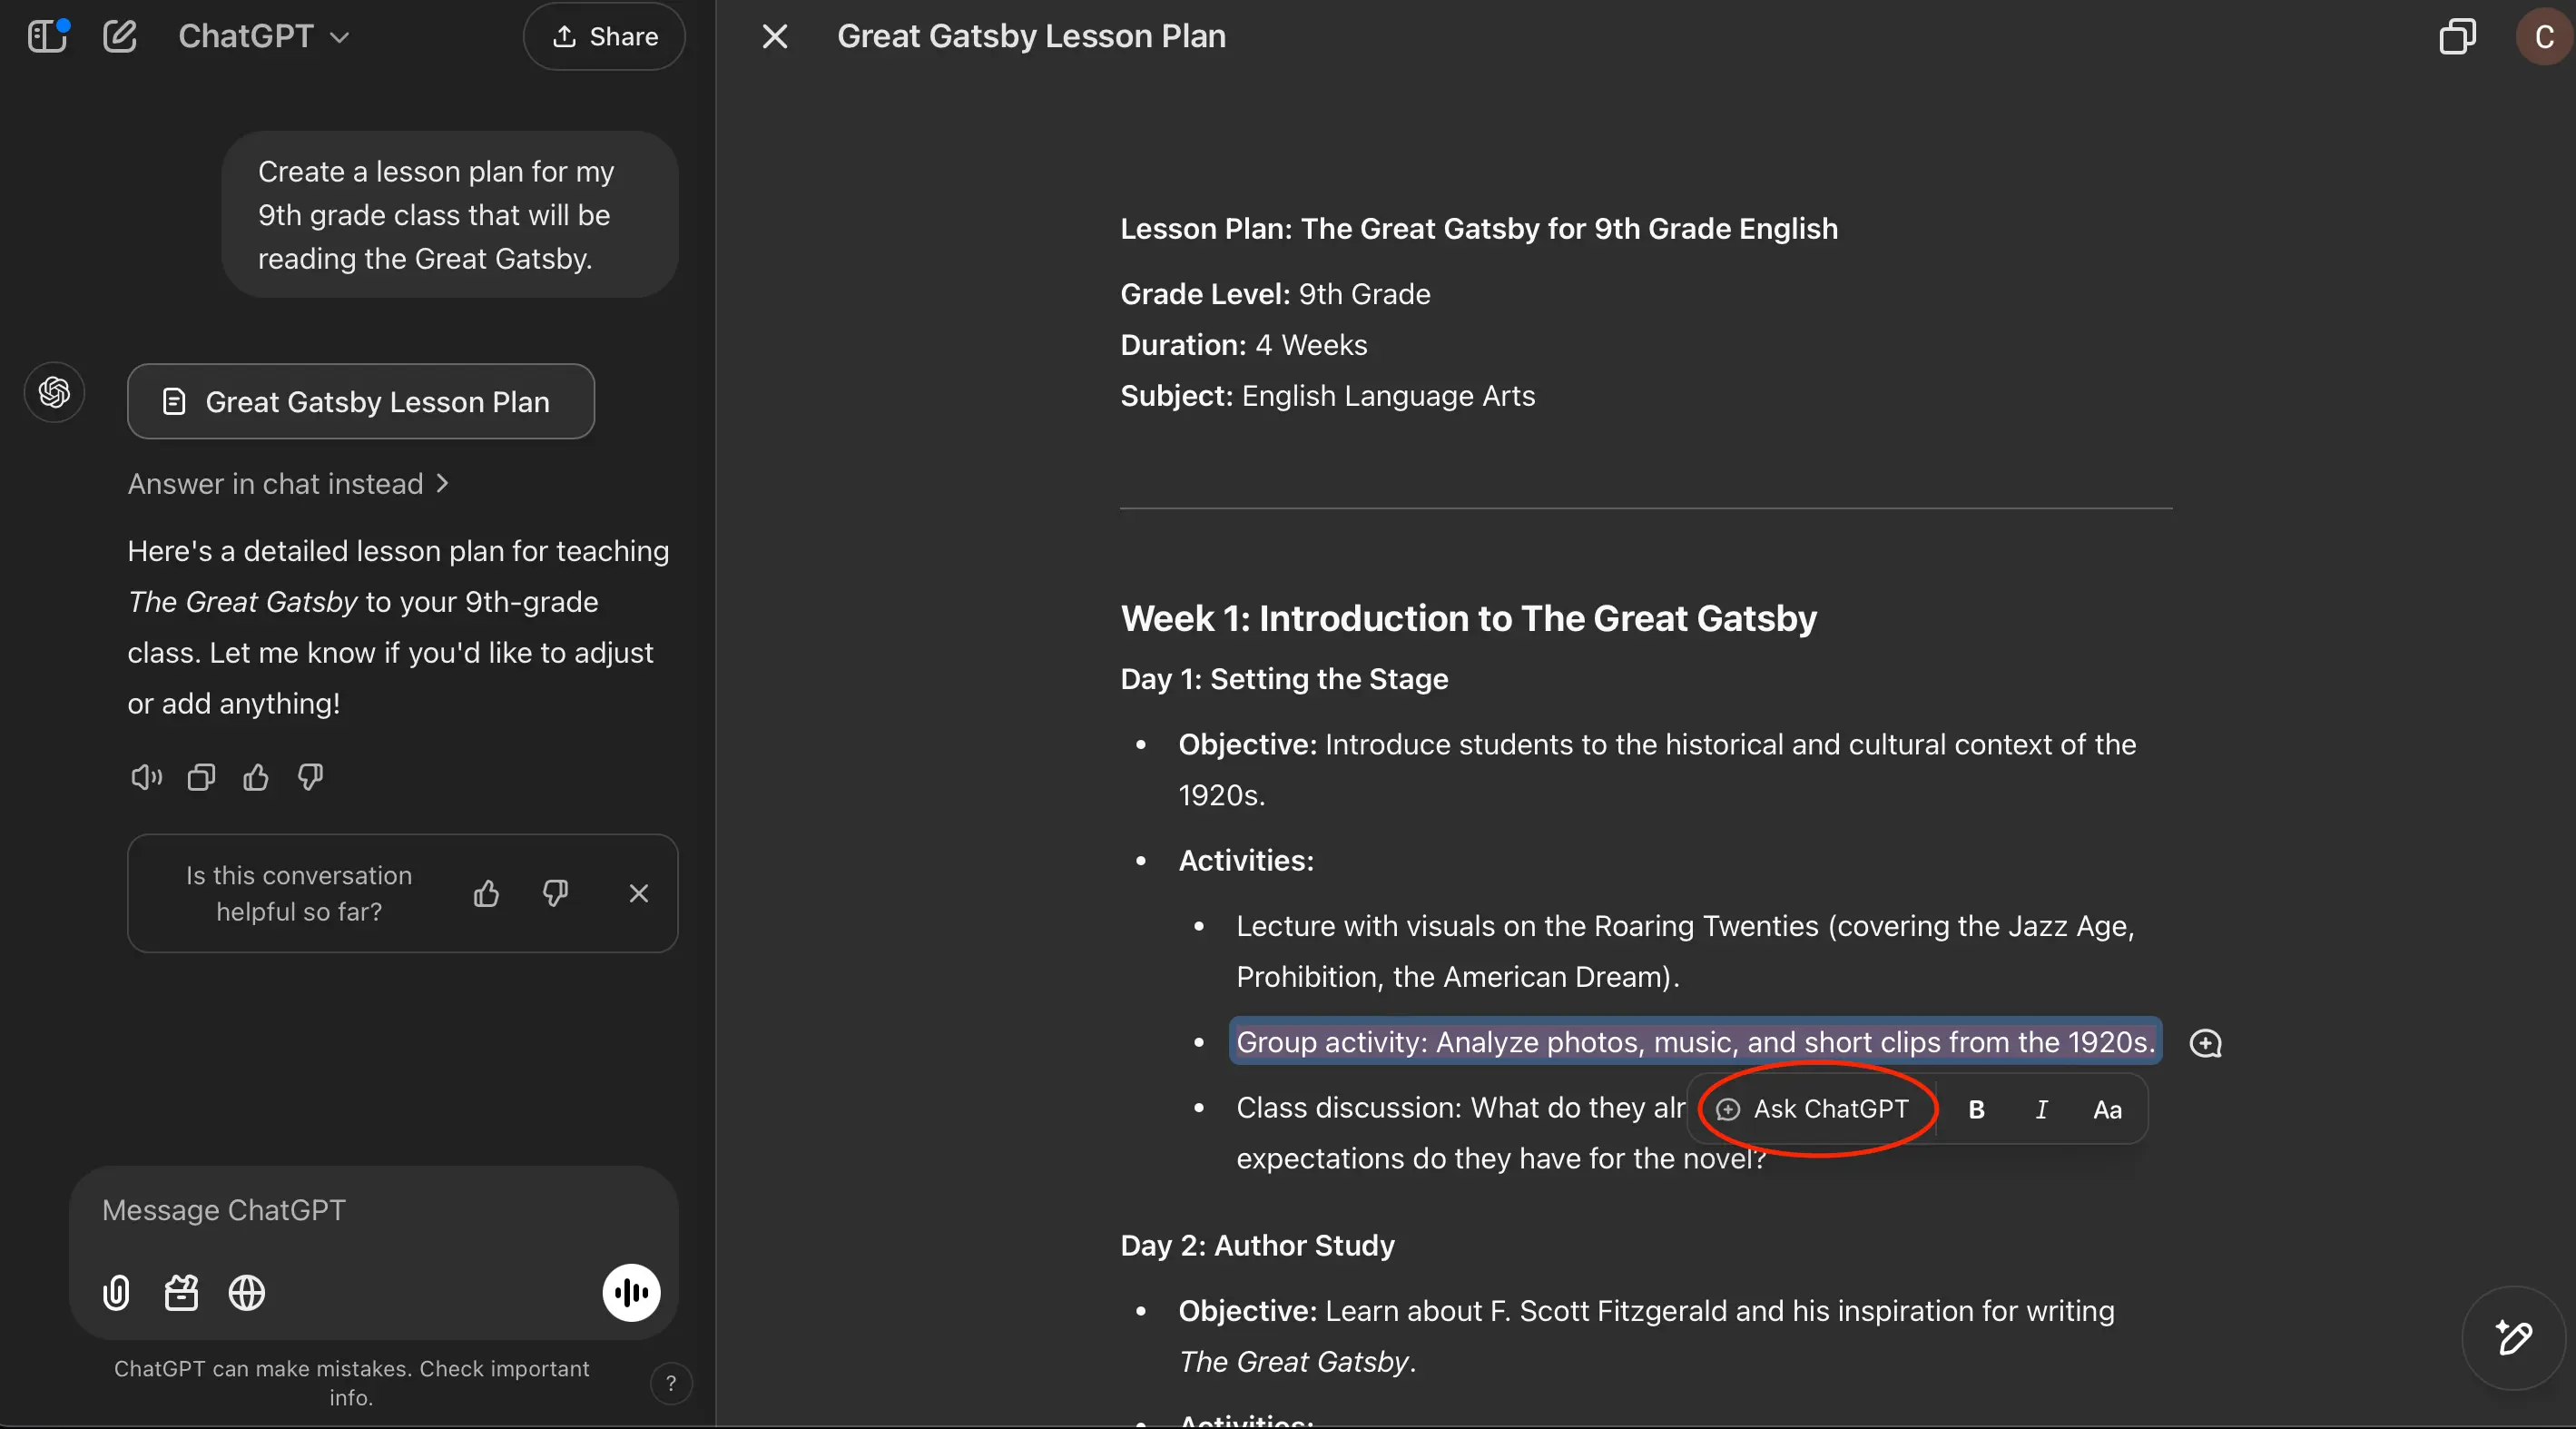
Task: Click the read aloud speaker icon
Action: pos(146,777)
